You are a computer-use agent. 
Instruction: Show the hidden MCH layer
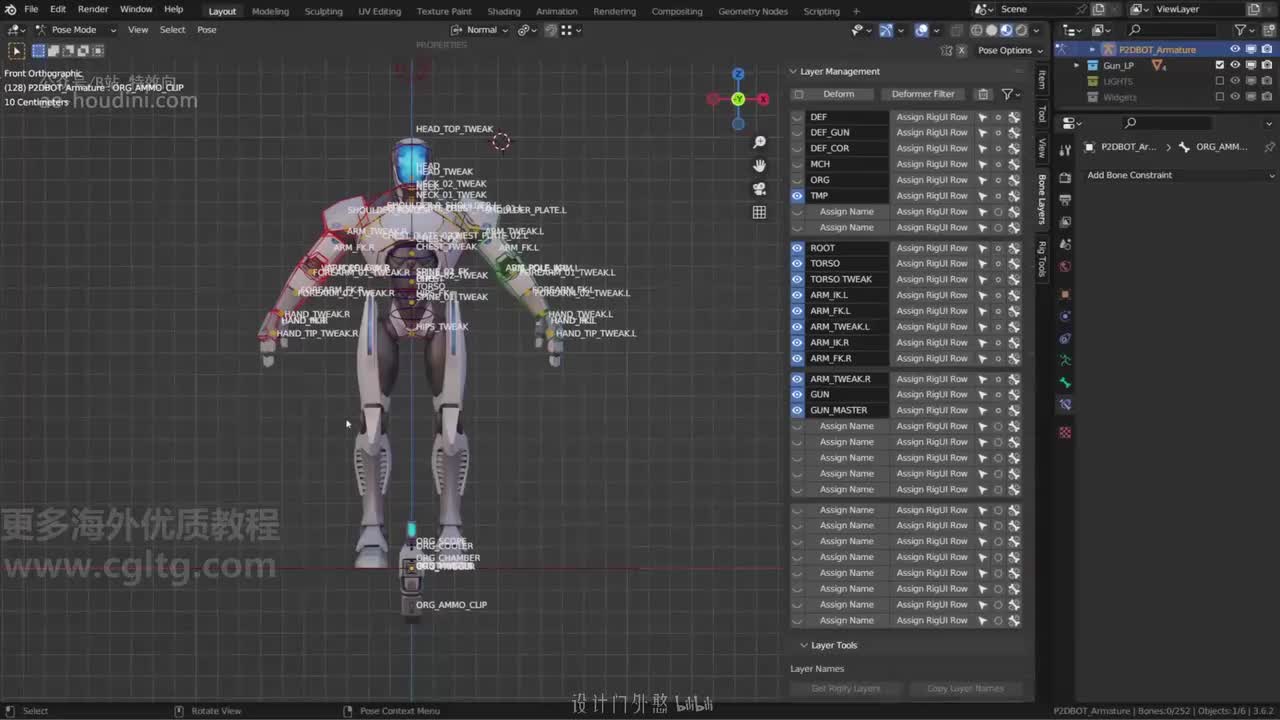[x=797, y=164]
